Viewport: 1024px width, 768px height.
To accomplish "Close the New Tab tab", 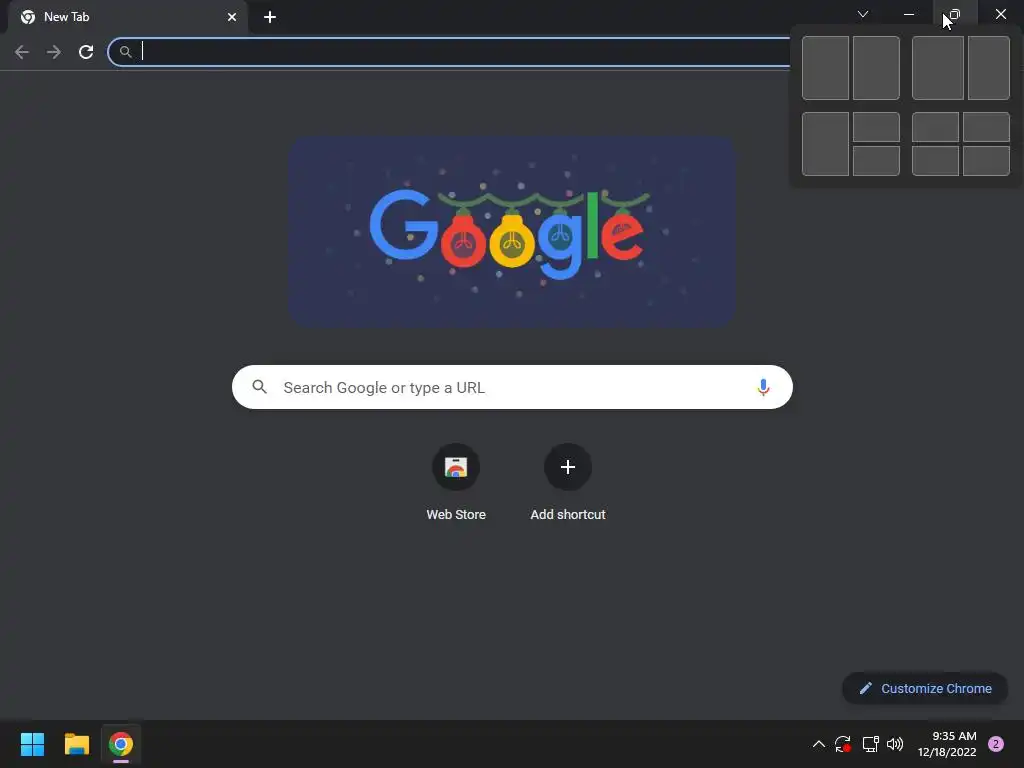I will (x=232, y=17).
